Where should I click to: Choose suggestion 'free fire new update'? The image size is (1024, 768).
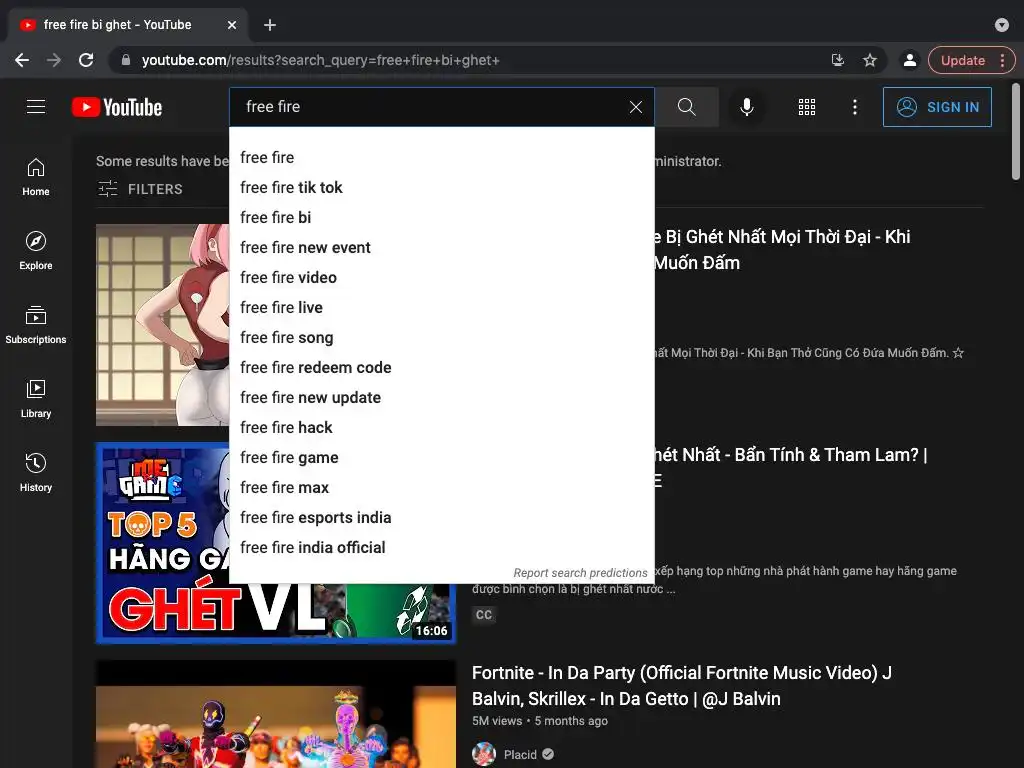point(442,398)
